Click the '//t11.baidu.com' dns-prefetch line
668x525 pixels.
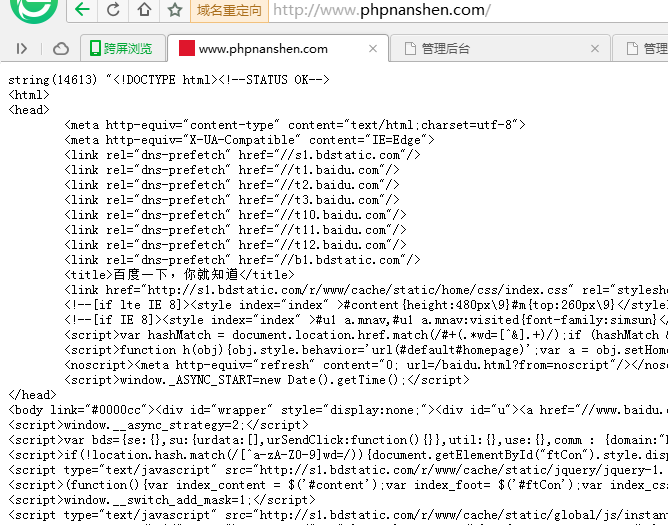coord(235,230)
